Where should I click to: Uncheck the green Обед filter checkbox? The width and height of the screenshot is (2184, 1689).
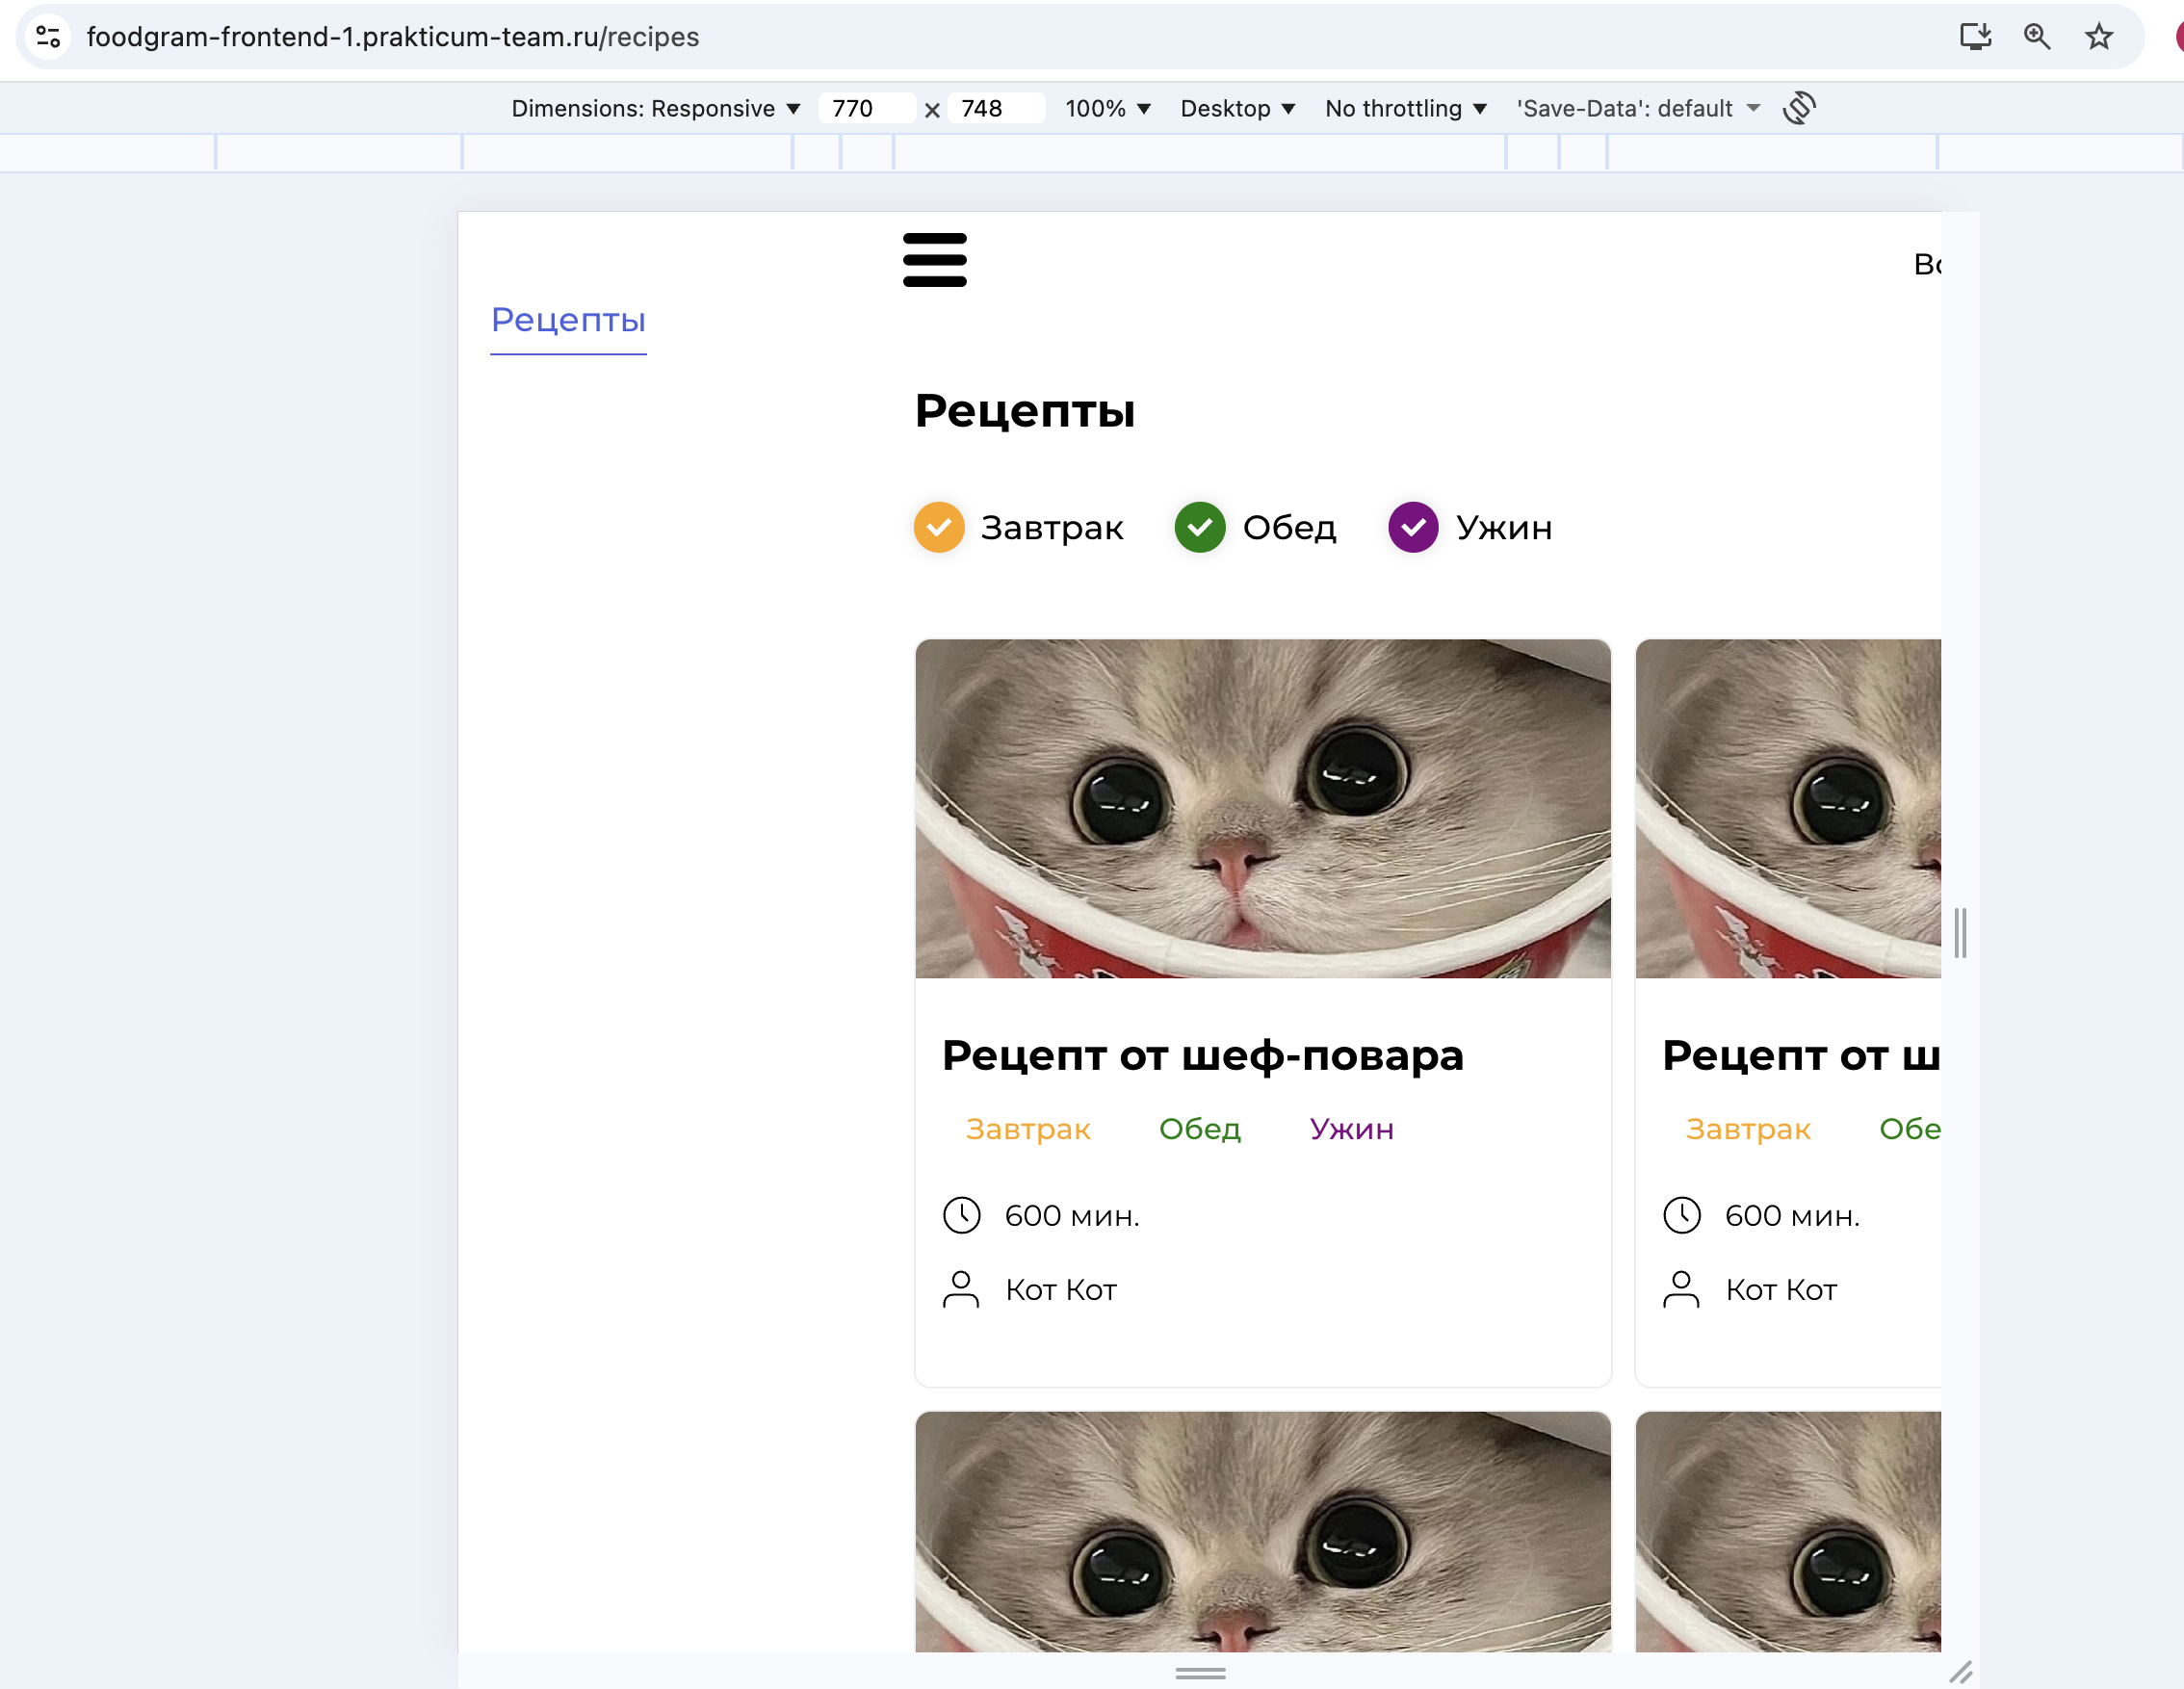[1199, 527]
